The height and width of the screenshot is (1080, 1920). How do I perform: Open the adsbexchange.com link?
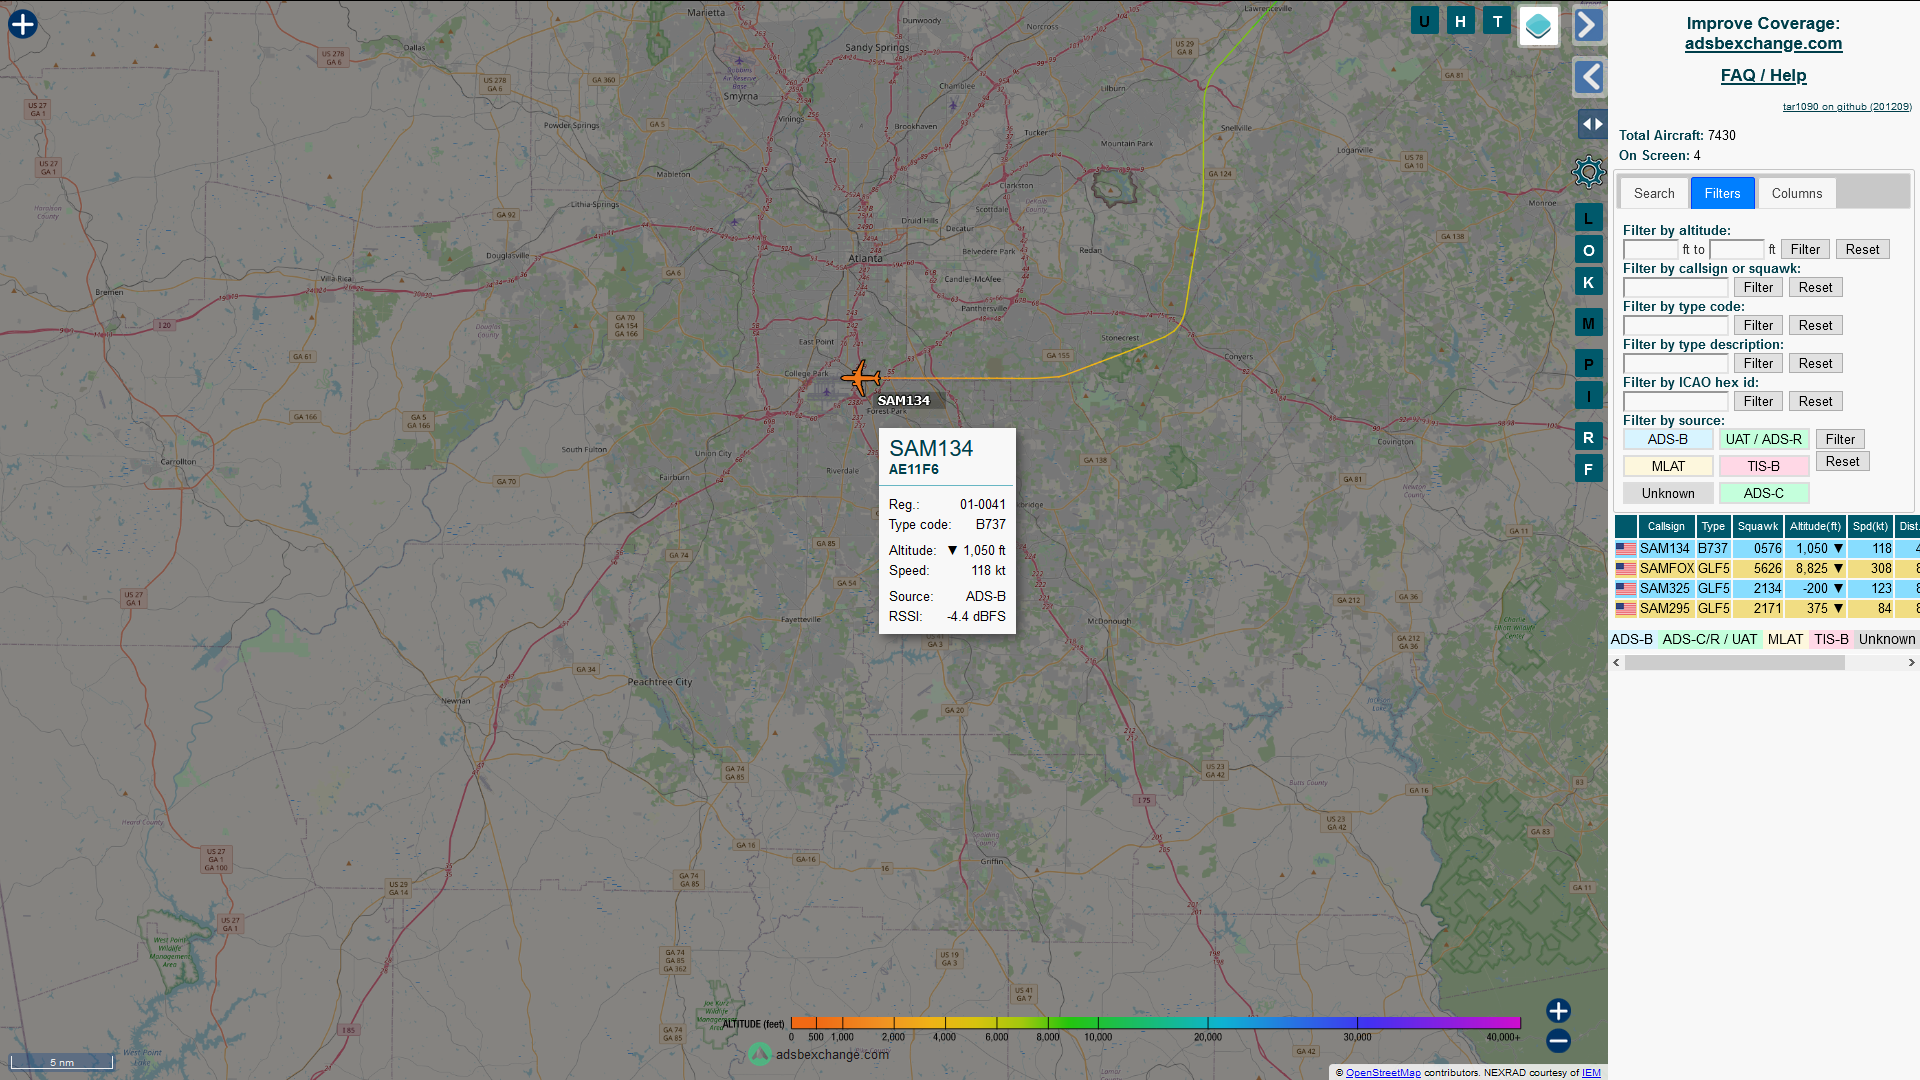point(1763,43)
